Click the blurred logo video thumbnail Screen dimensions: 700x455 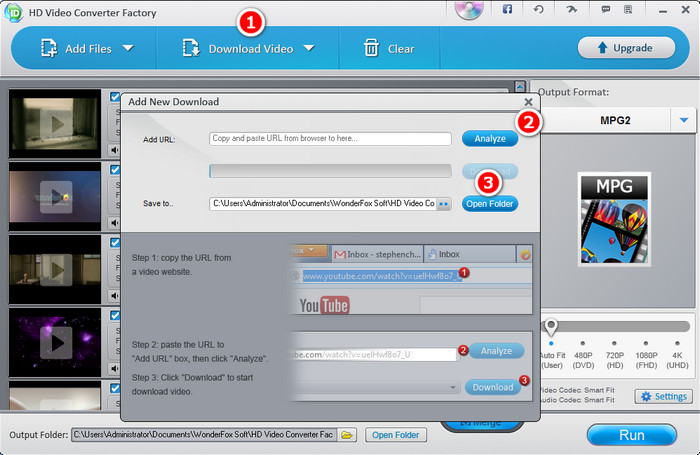(55, 196)
